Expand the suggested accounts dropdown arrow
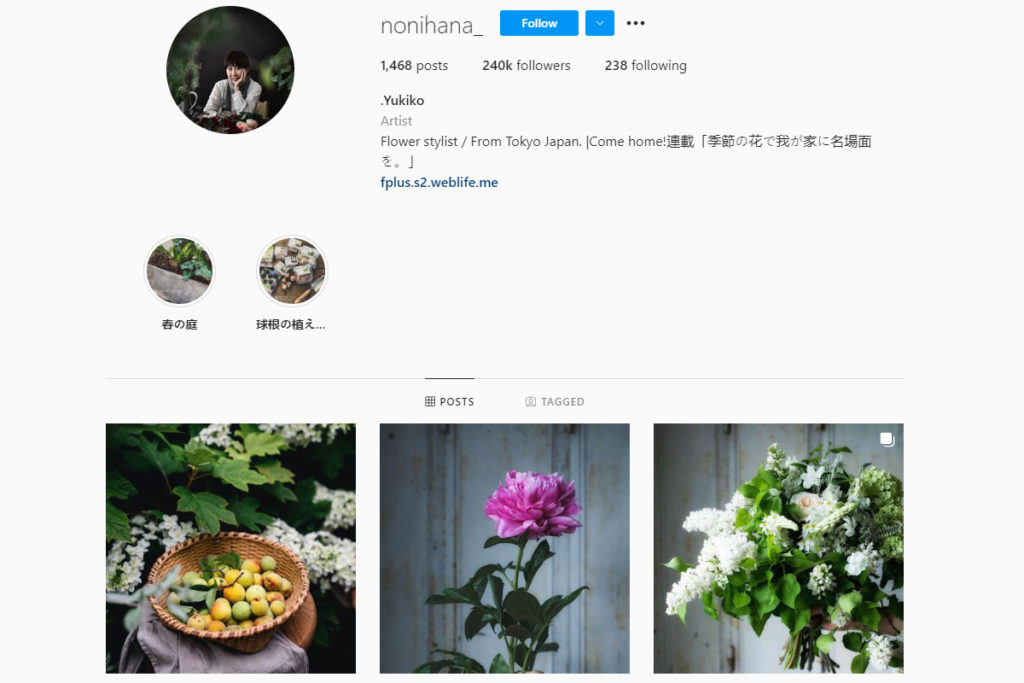 pyautogui.click(x=600, y=24)
